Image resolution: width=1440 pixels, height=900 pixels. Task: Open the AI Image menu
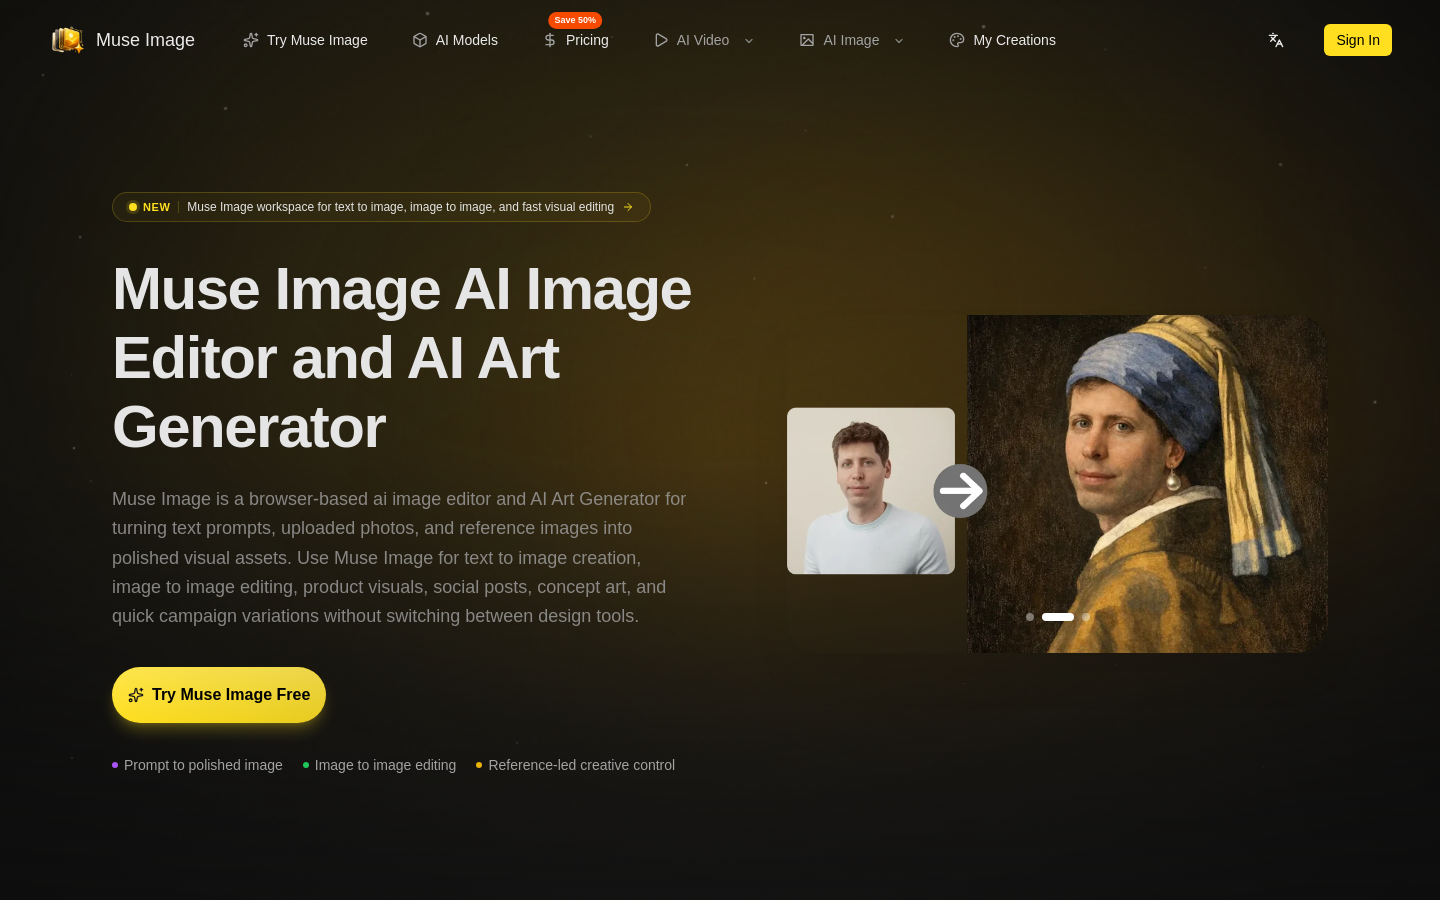852,40
